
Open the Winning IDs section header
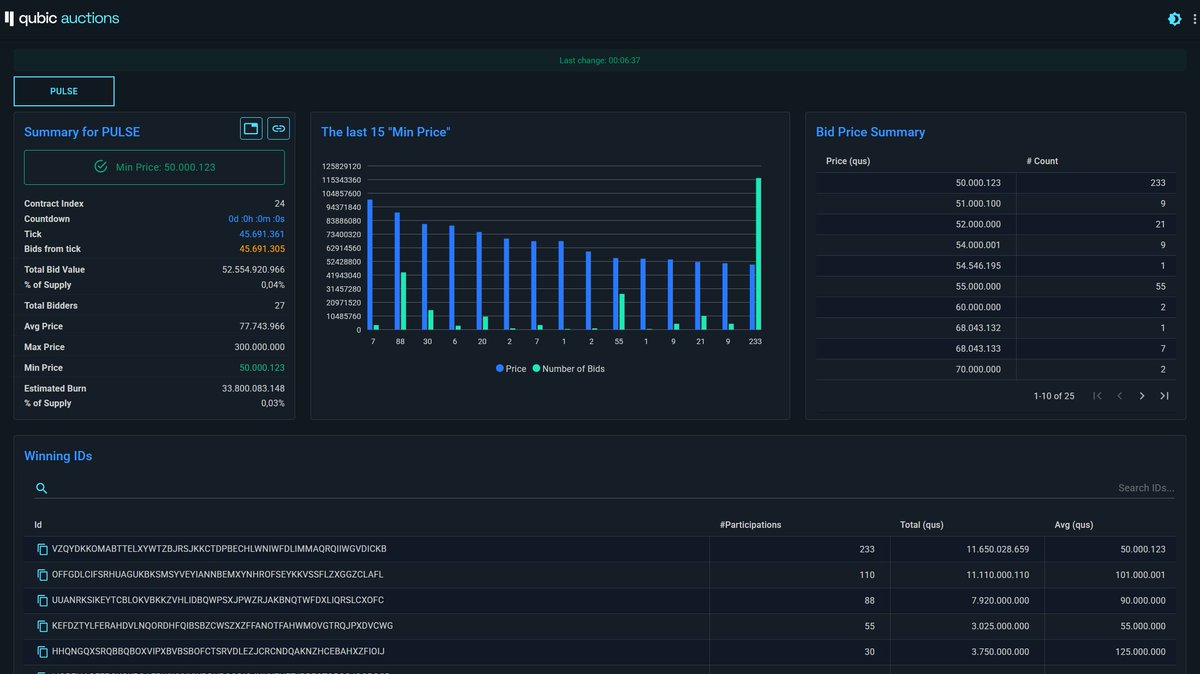56,455
